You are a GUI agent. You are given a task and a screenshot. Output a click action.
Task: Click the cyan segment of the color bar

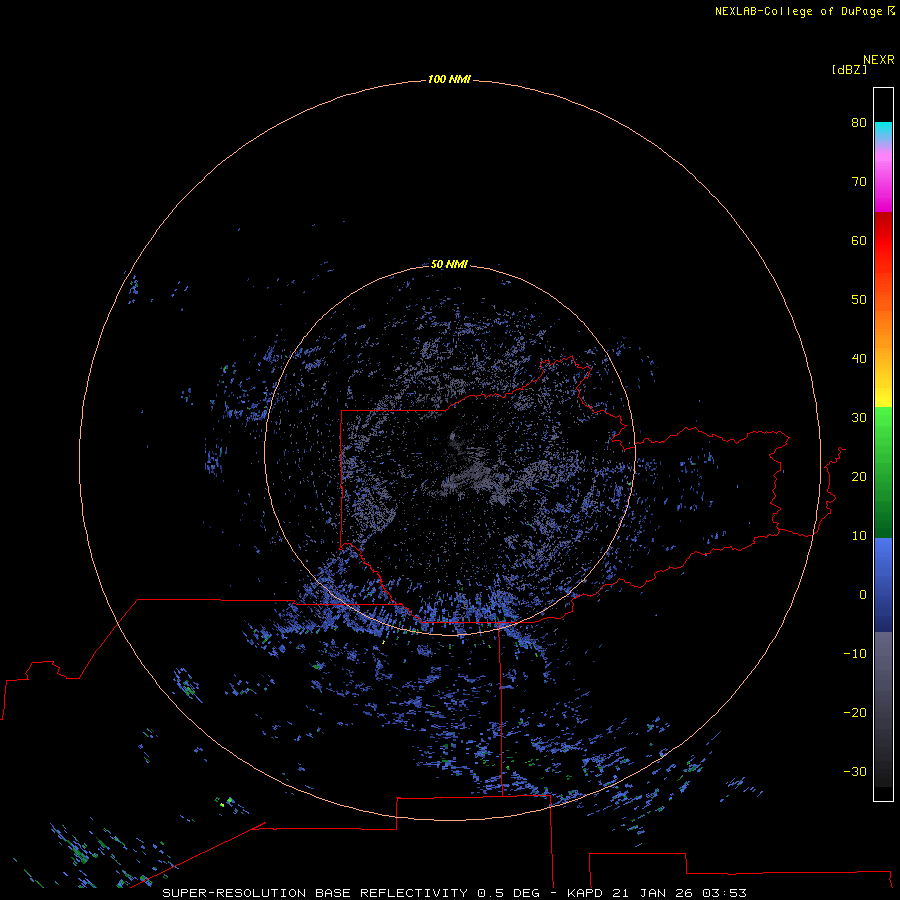(883, 130)
